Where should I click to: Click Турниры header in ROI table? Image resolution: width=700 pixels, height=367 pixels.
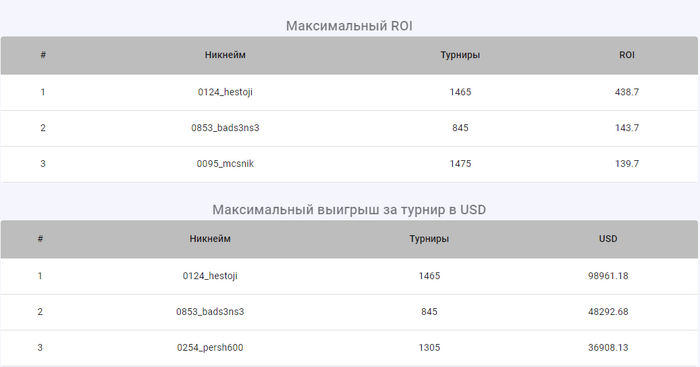pos(460,55)
